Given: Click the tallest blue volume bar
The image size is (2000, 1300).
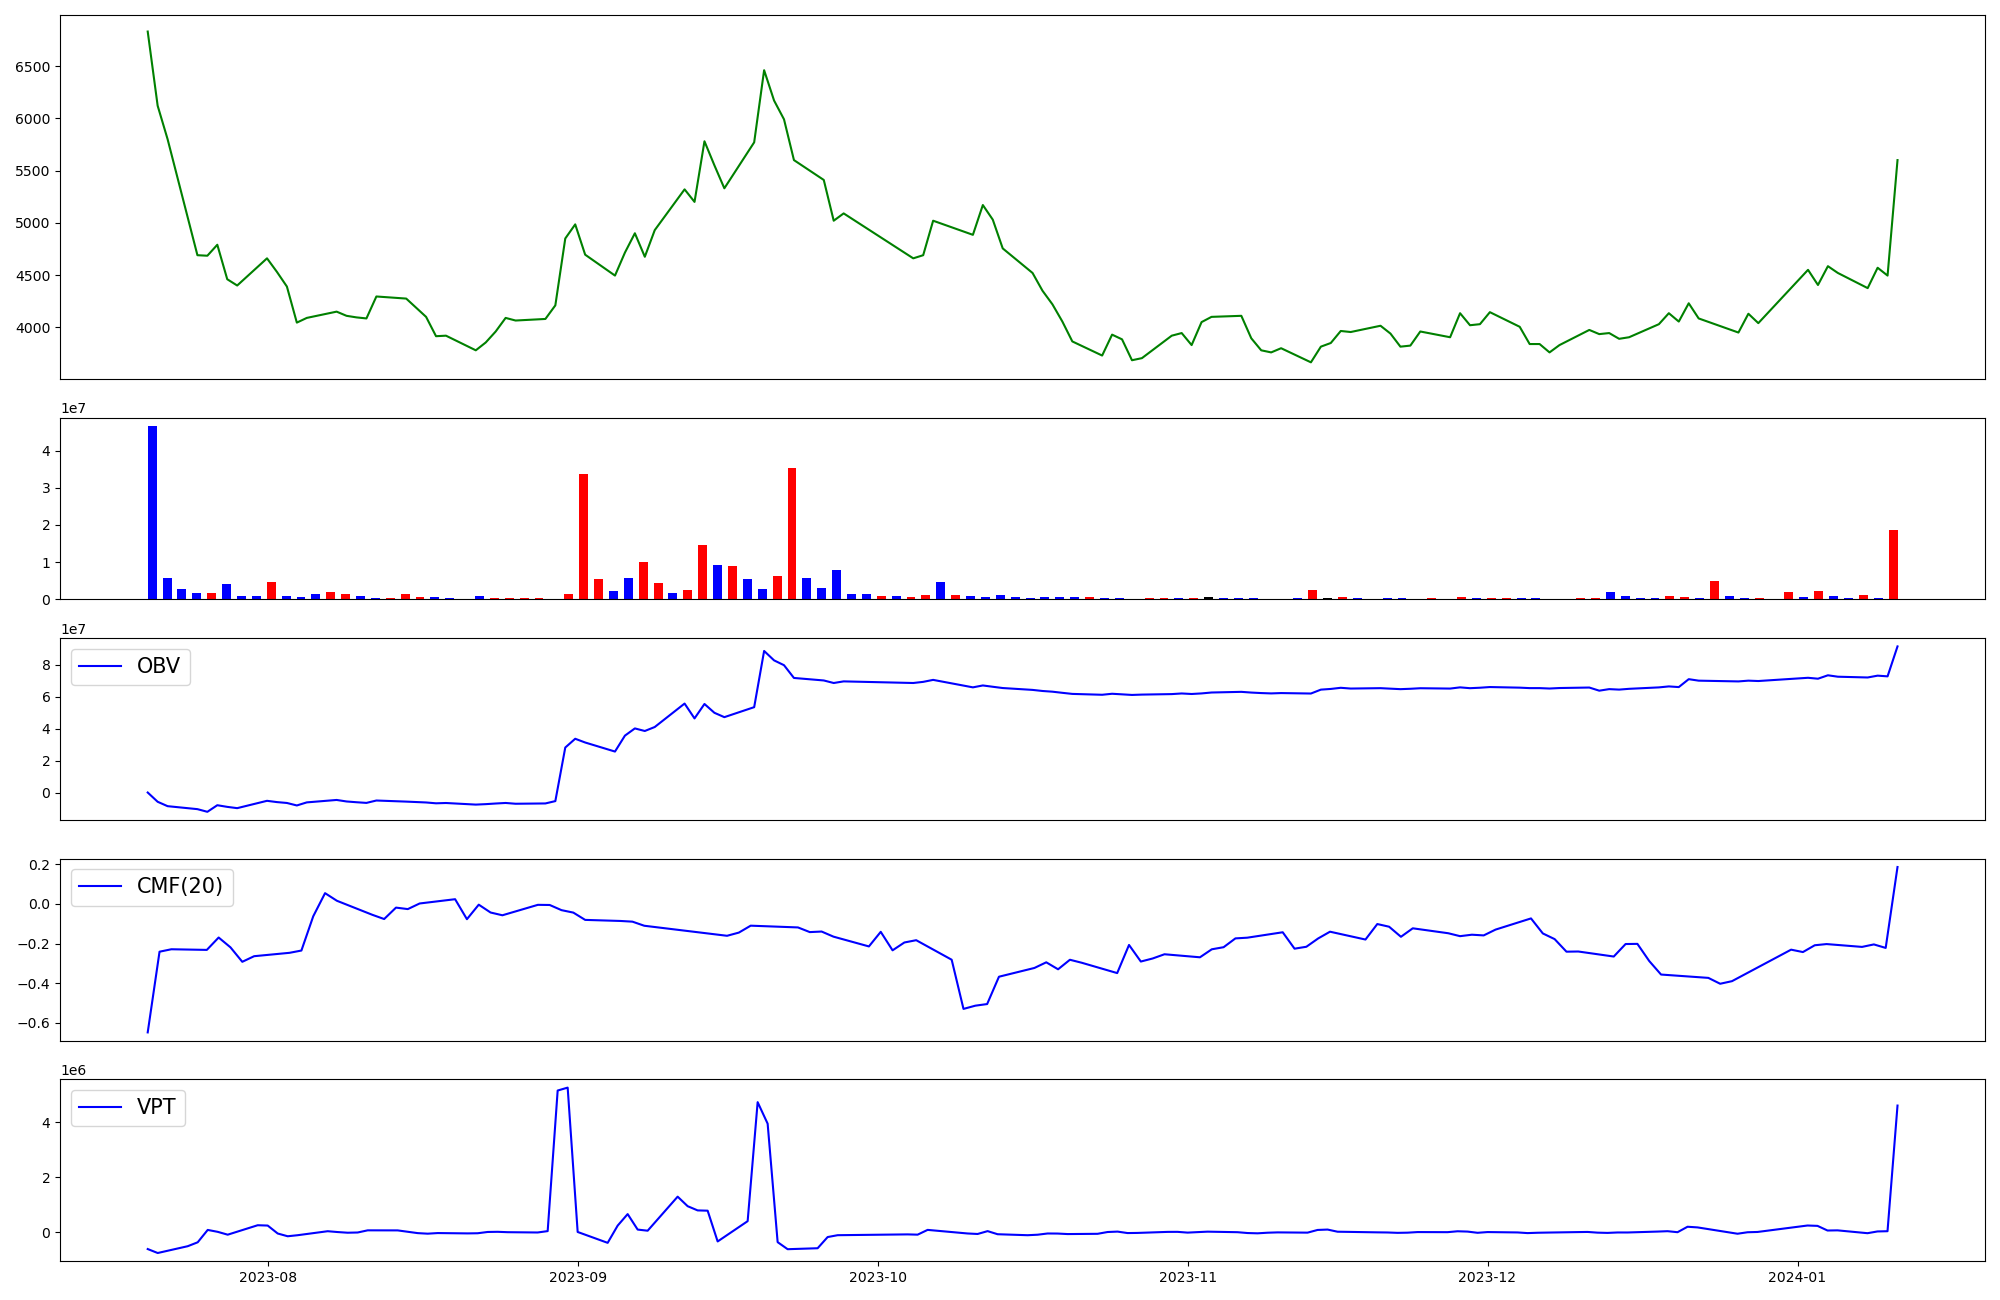Looking at the screenshot, I should pos(152,512).
